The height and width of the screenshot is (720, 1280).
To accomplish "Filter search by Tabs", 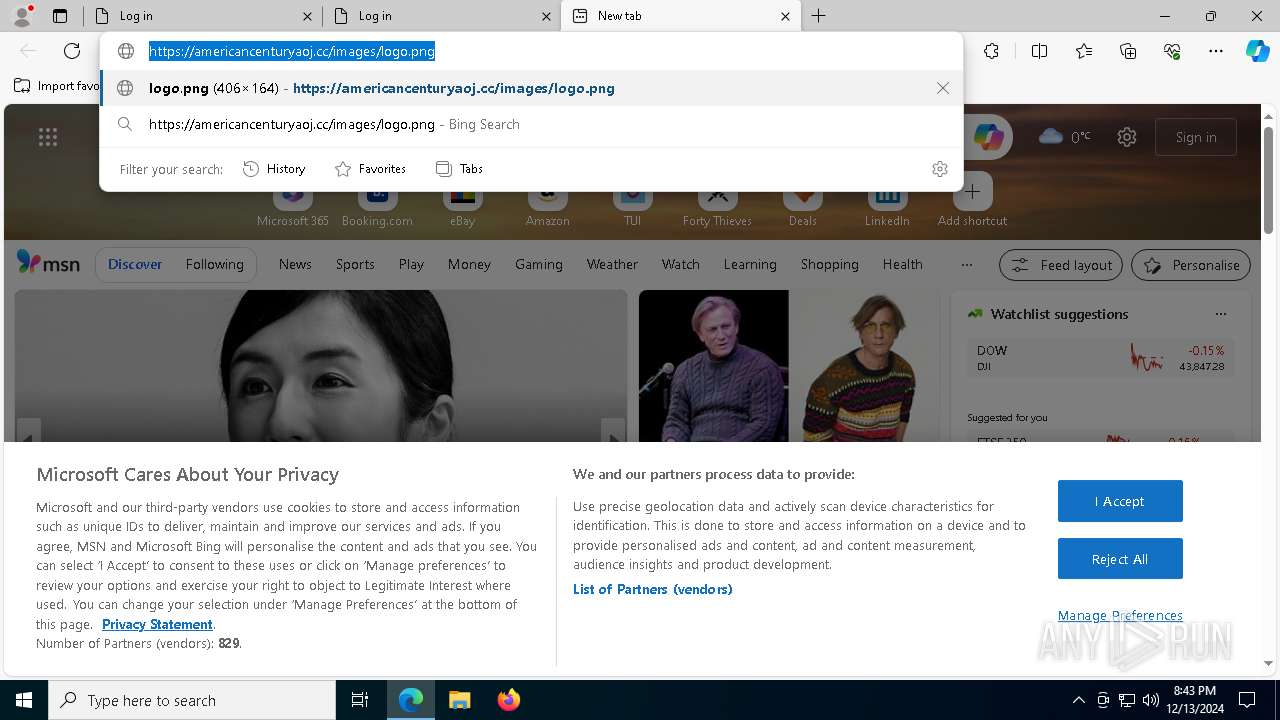I will coord(459,169).
